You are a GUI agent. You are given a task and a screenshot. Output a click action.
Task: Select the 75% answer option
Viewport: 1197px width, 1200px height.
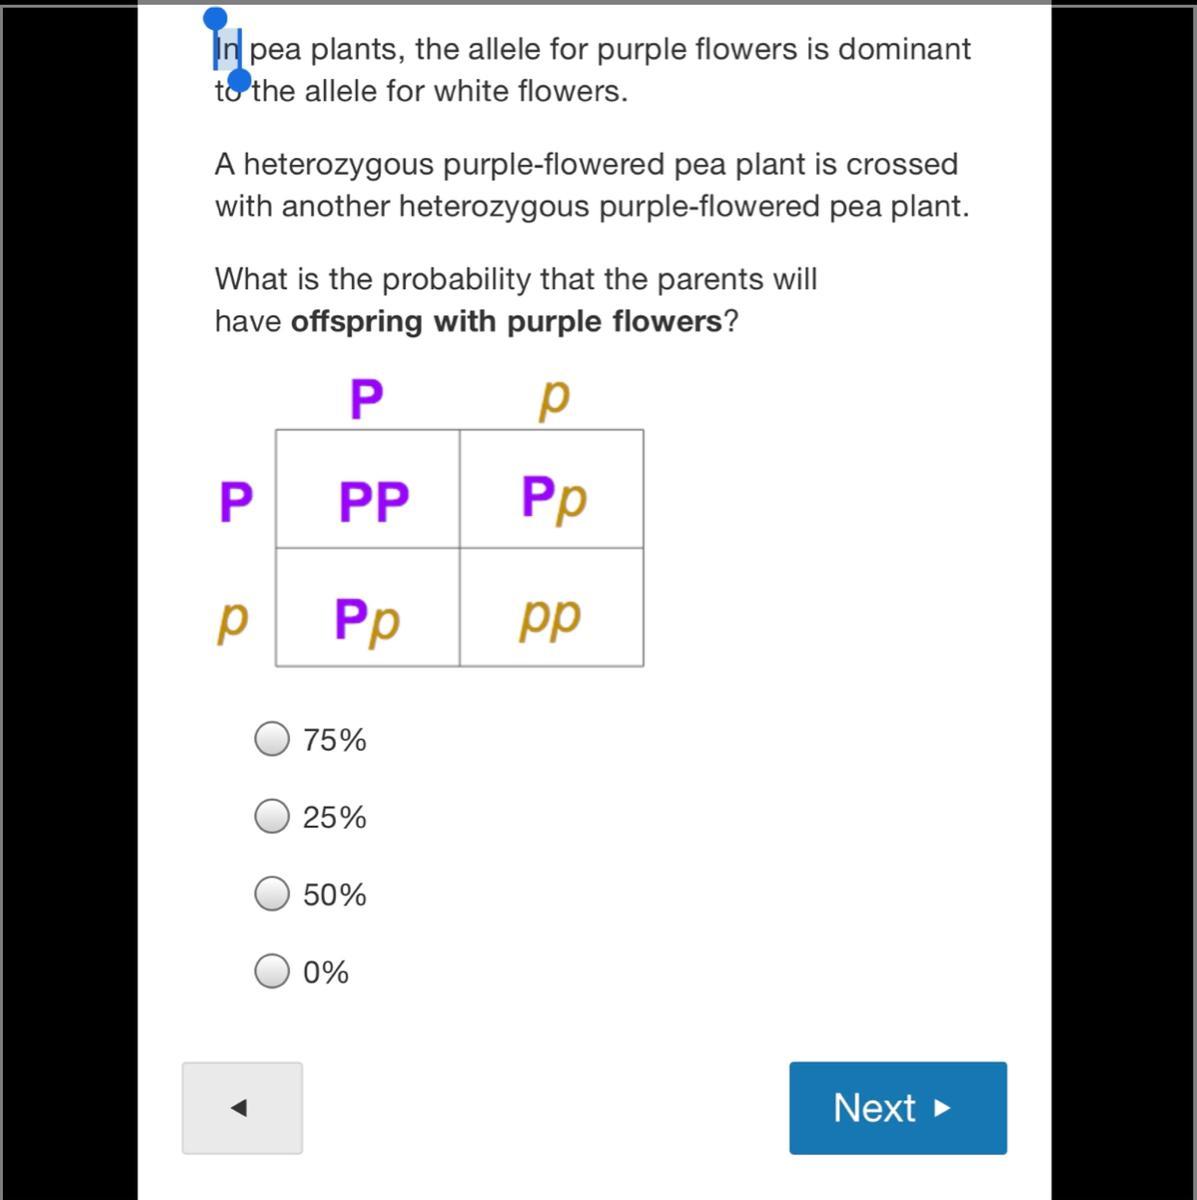(272, 739)
